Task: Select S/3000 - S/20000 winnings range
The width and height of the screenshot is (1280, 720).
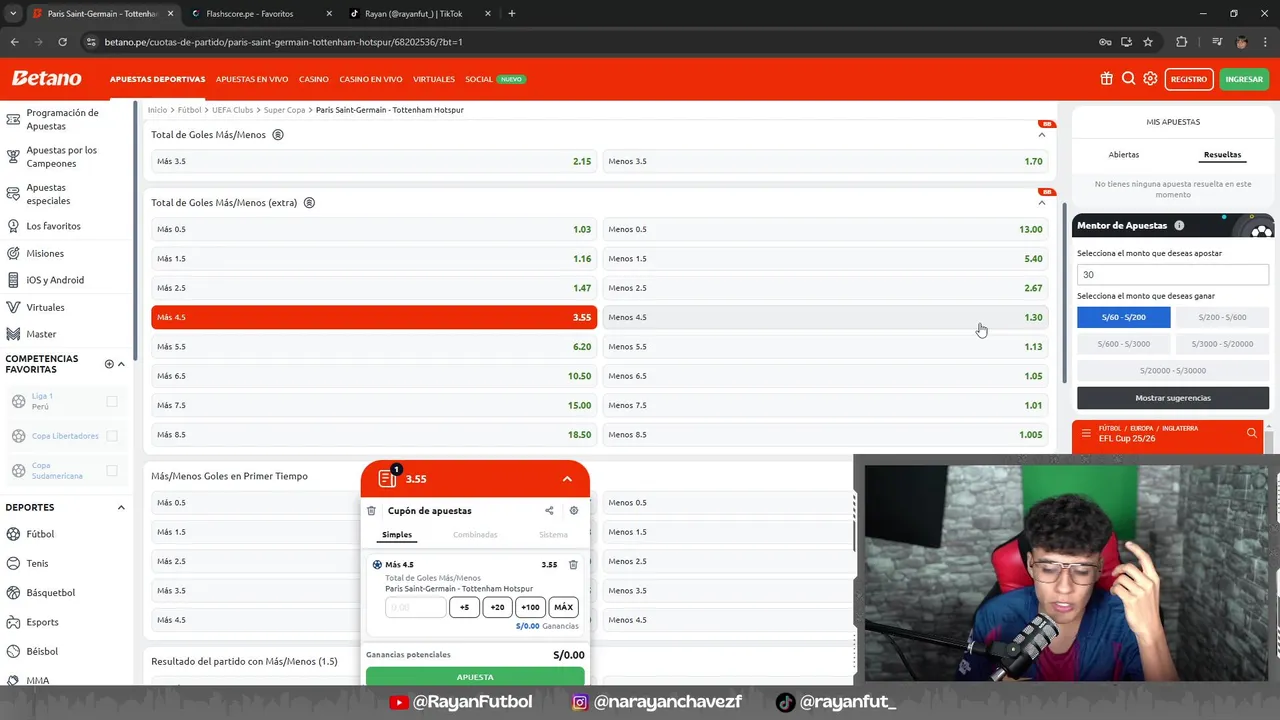Action: 1222,344
